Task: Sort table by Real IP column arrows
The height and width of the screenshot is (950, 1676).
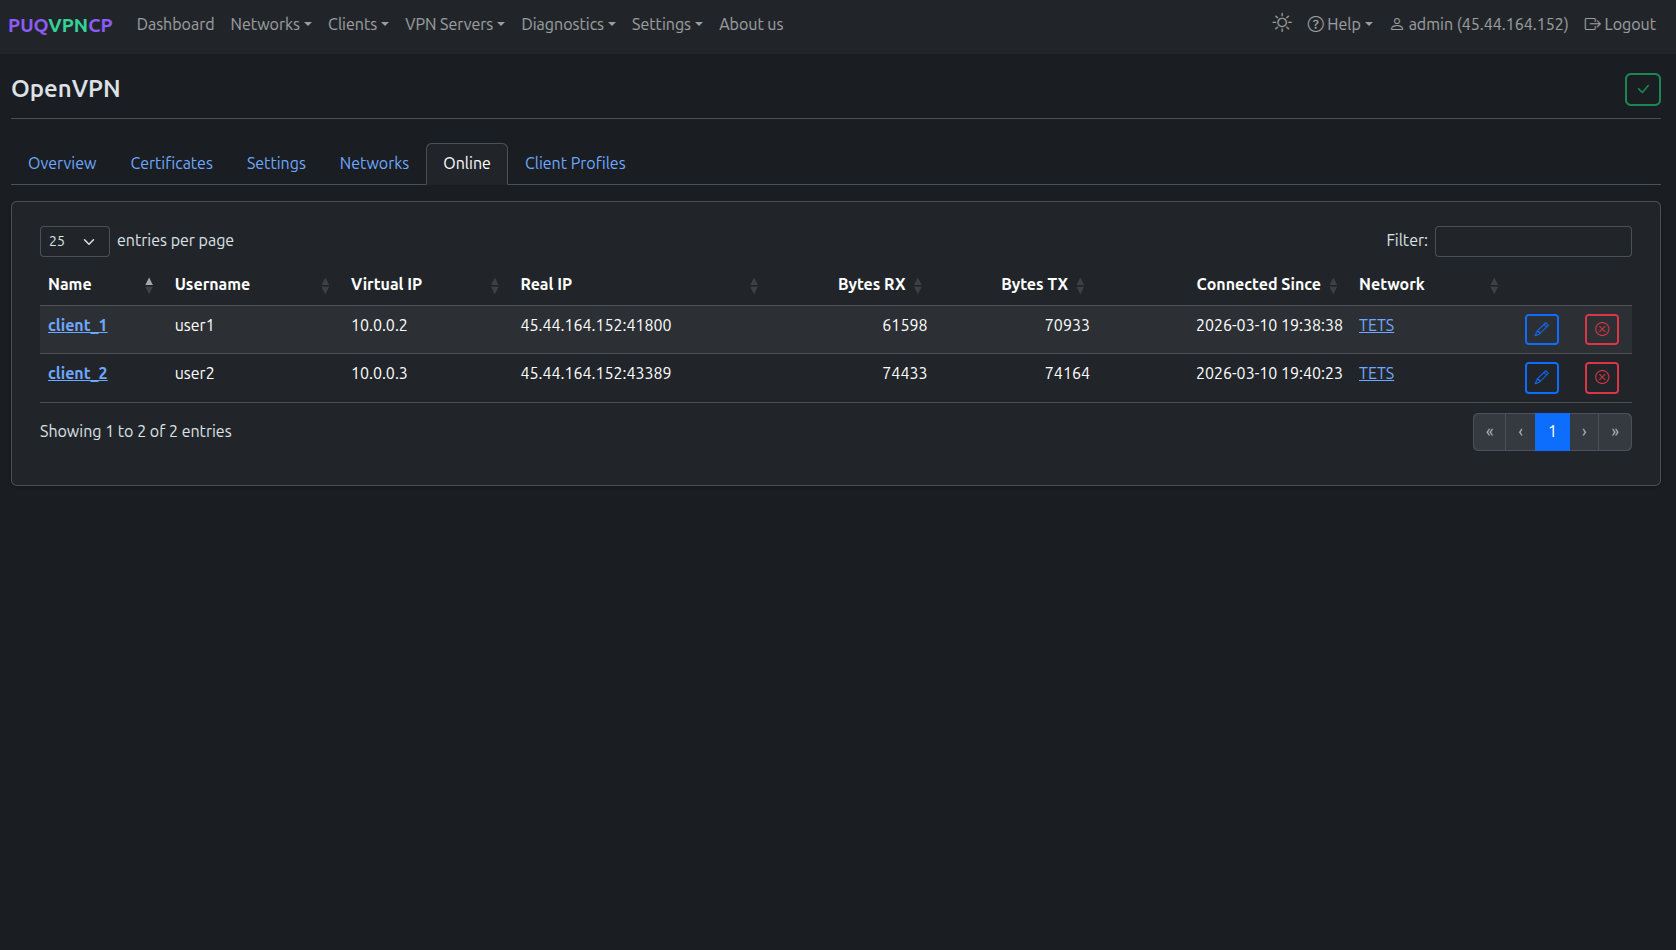Action: (x=754, y=285)
